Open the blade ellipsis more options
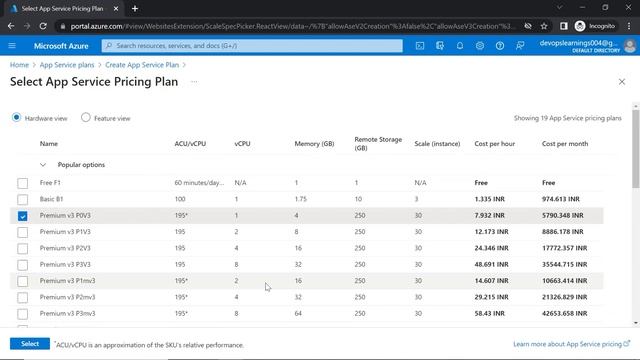Viewport: 640px width, 360px height. pos(194,82)
